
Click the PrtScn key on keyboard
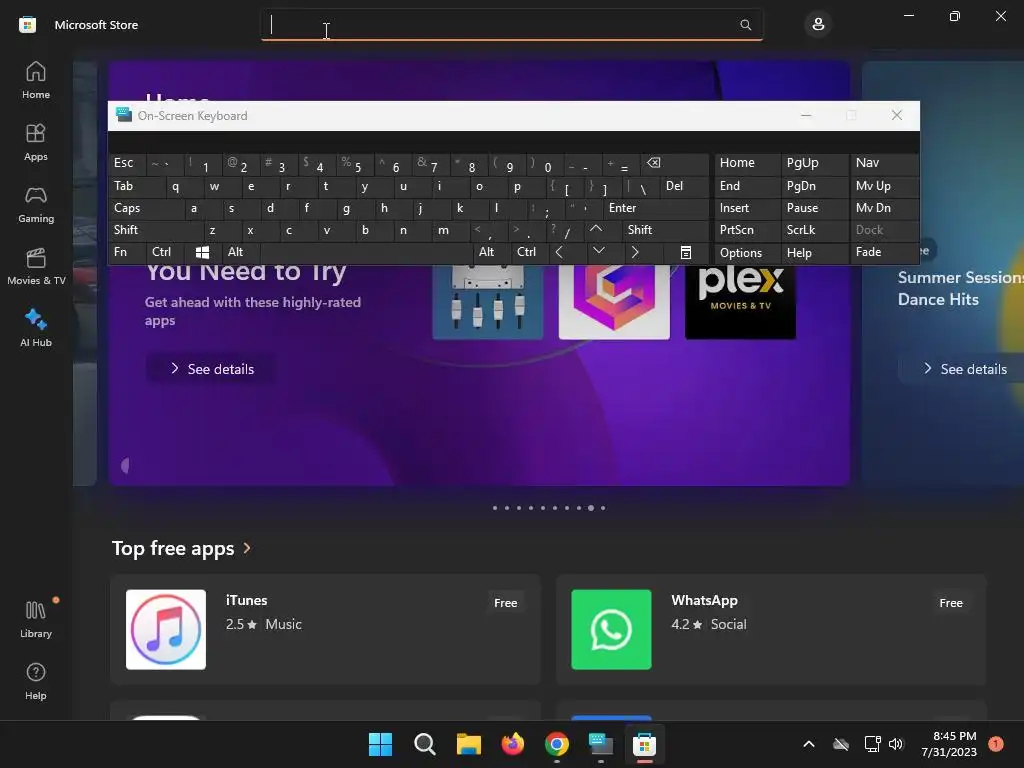pyautogui.click(x=746, y=229)
